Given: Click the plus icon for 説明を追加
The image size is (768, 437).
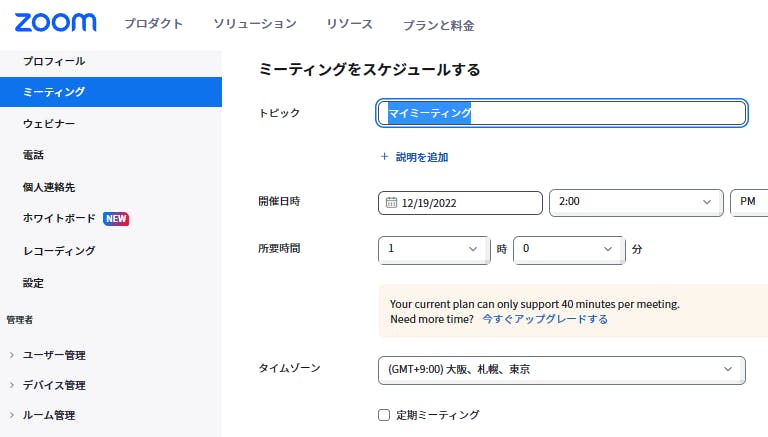Looking at the screenshot, I should point(384,157).
